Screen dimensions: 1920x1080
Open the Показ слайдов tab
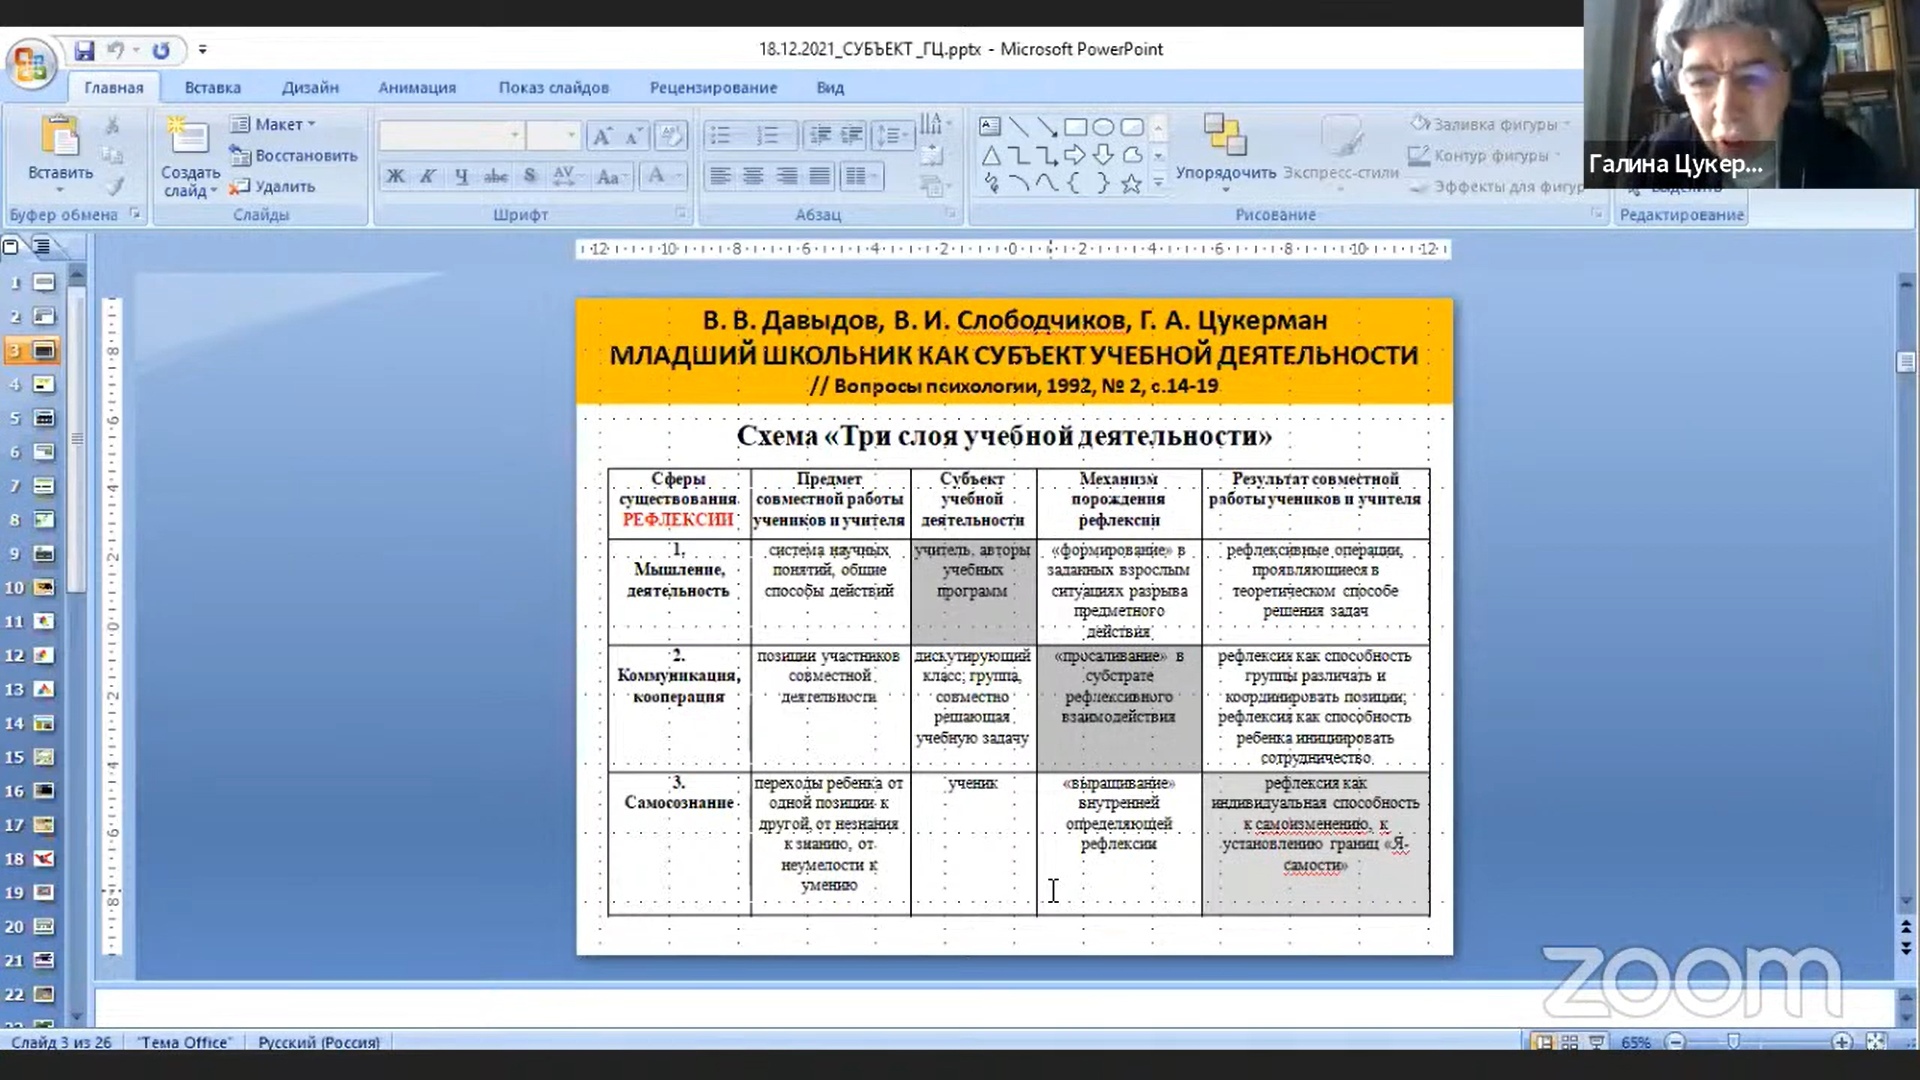(553, 88)
